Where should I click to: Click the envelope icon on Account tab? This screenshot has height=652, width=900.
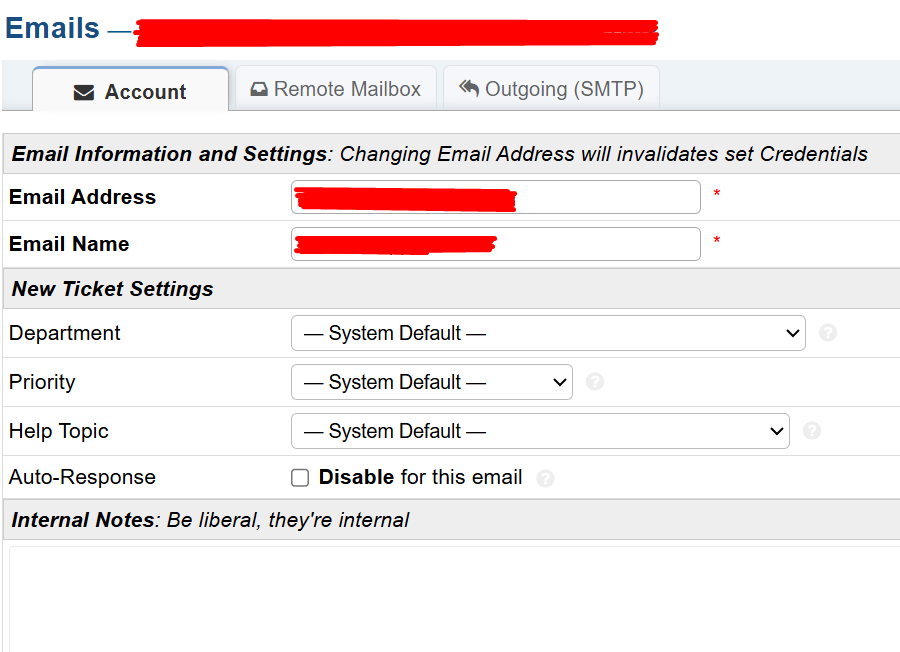click(84, 92)
